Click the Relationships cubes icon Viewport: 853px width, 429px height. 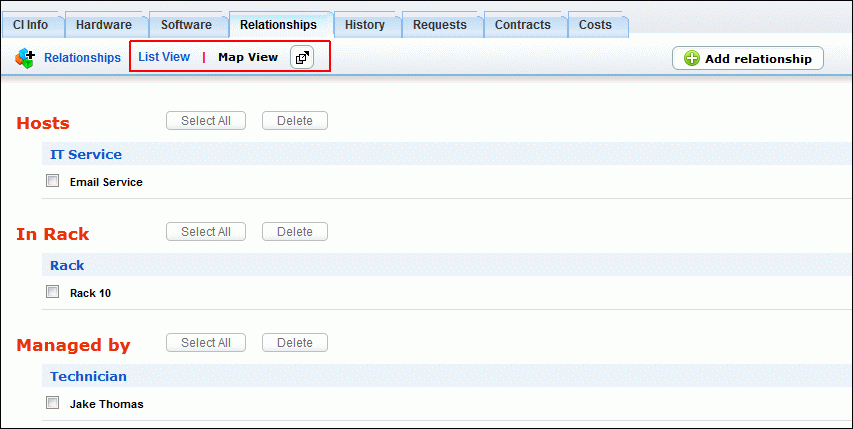24,58
